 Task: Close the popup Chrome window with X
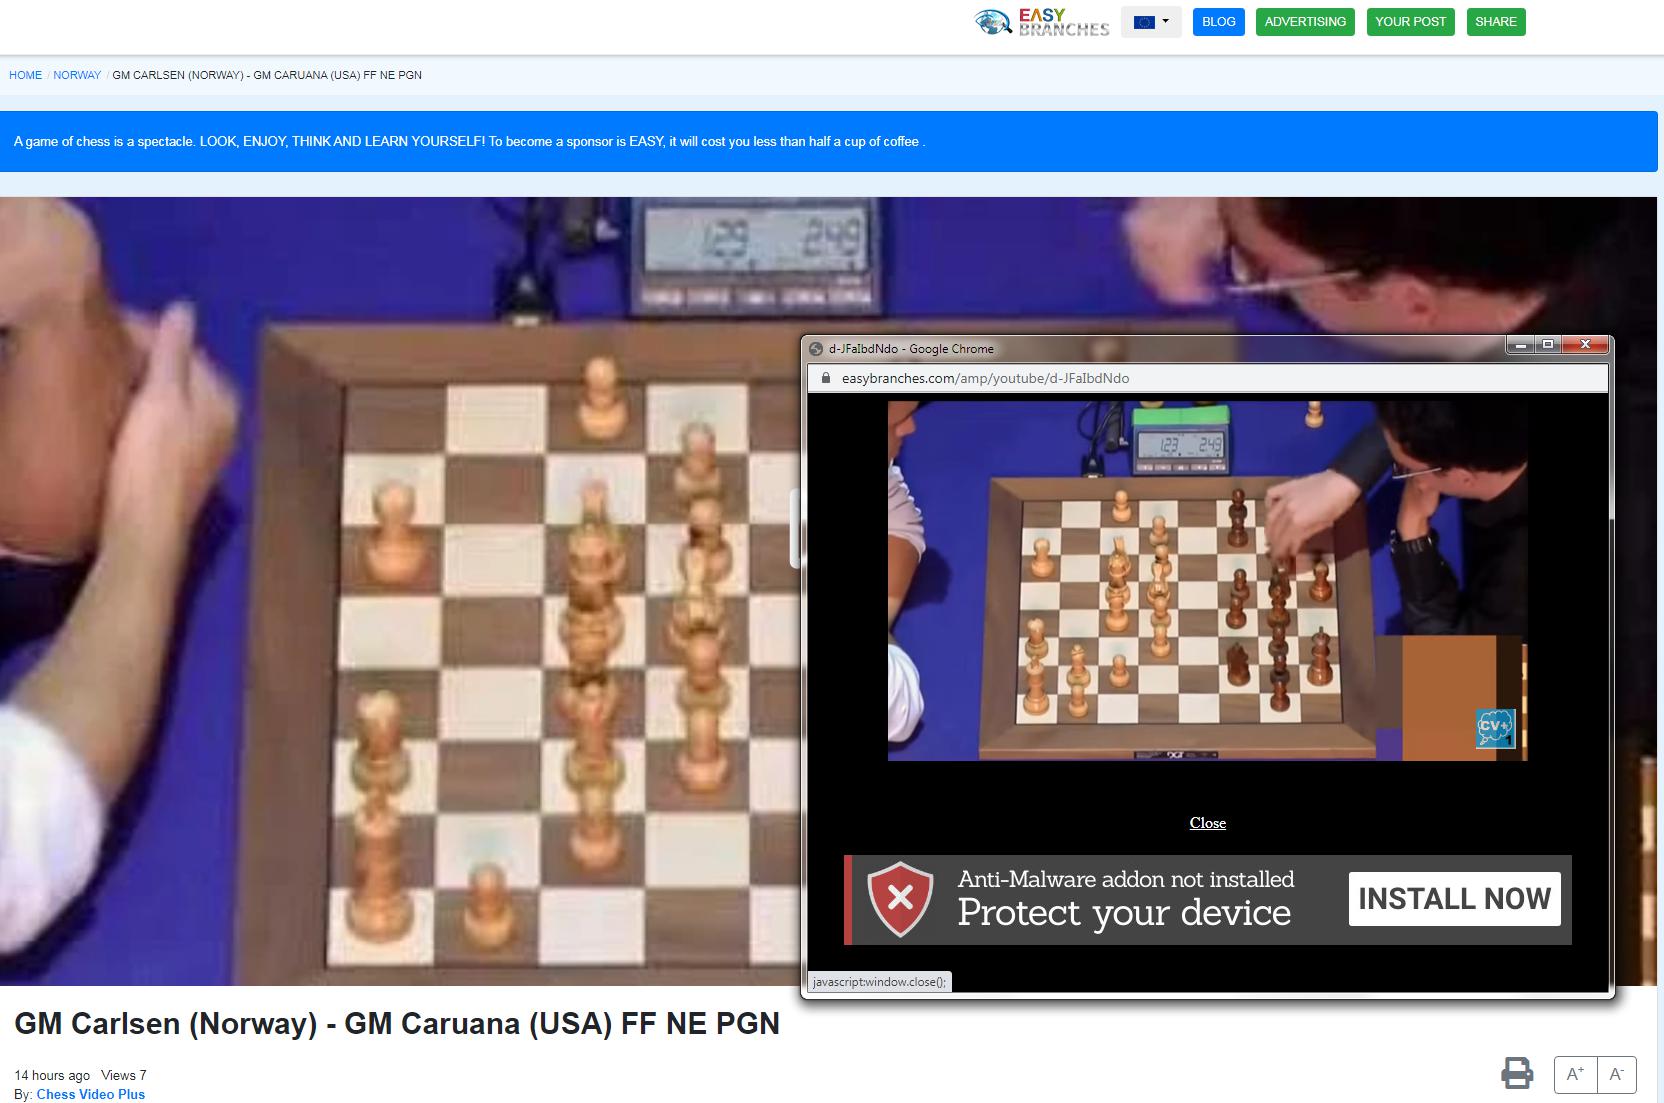[1585, 345]
